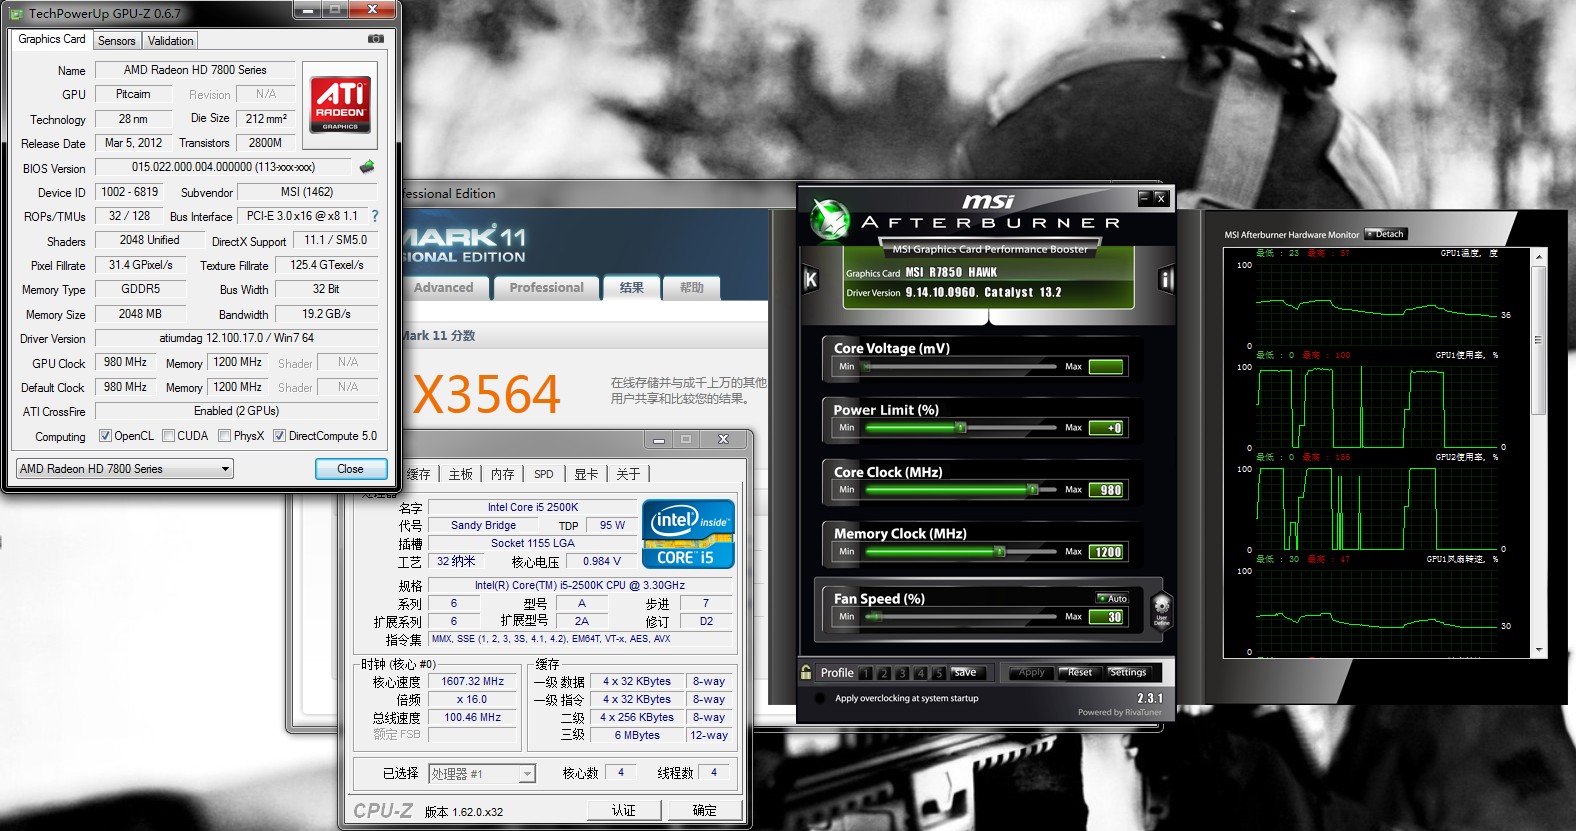Image resolution: width=1576 pixels, height=831 pixels.
Task: Select Afterburner profile slot 3
Action: pos(902,673)
